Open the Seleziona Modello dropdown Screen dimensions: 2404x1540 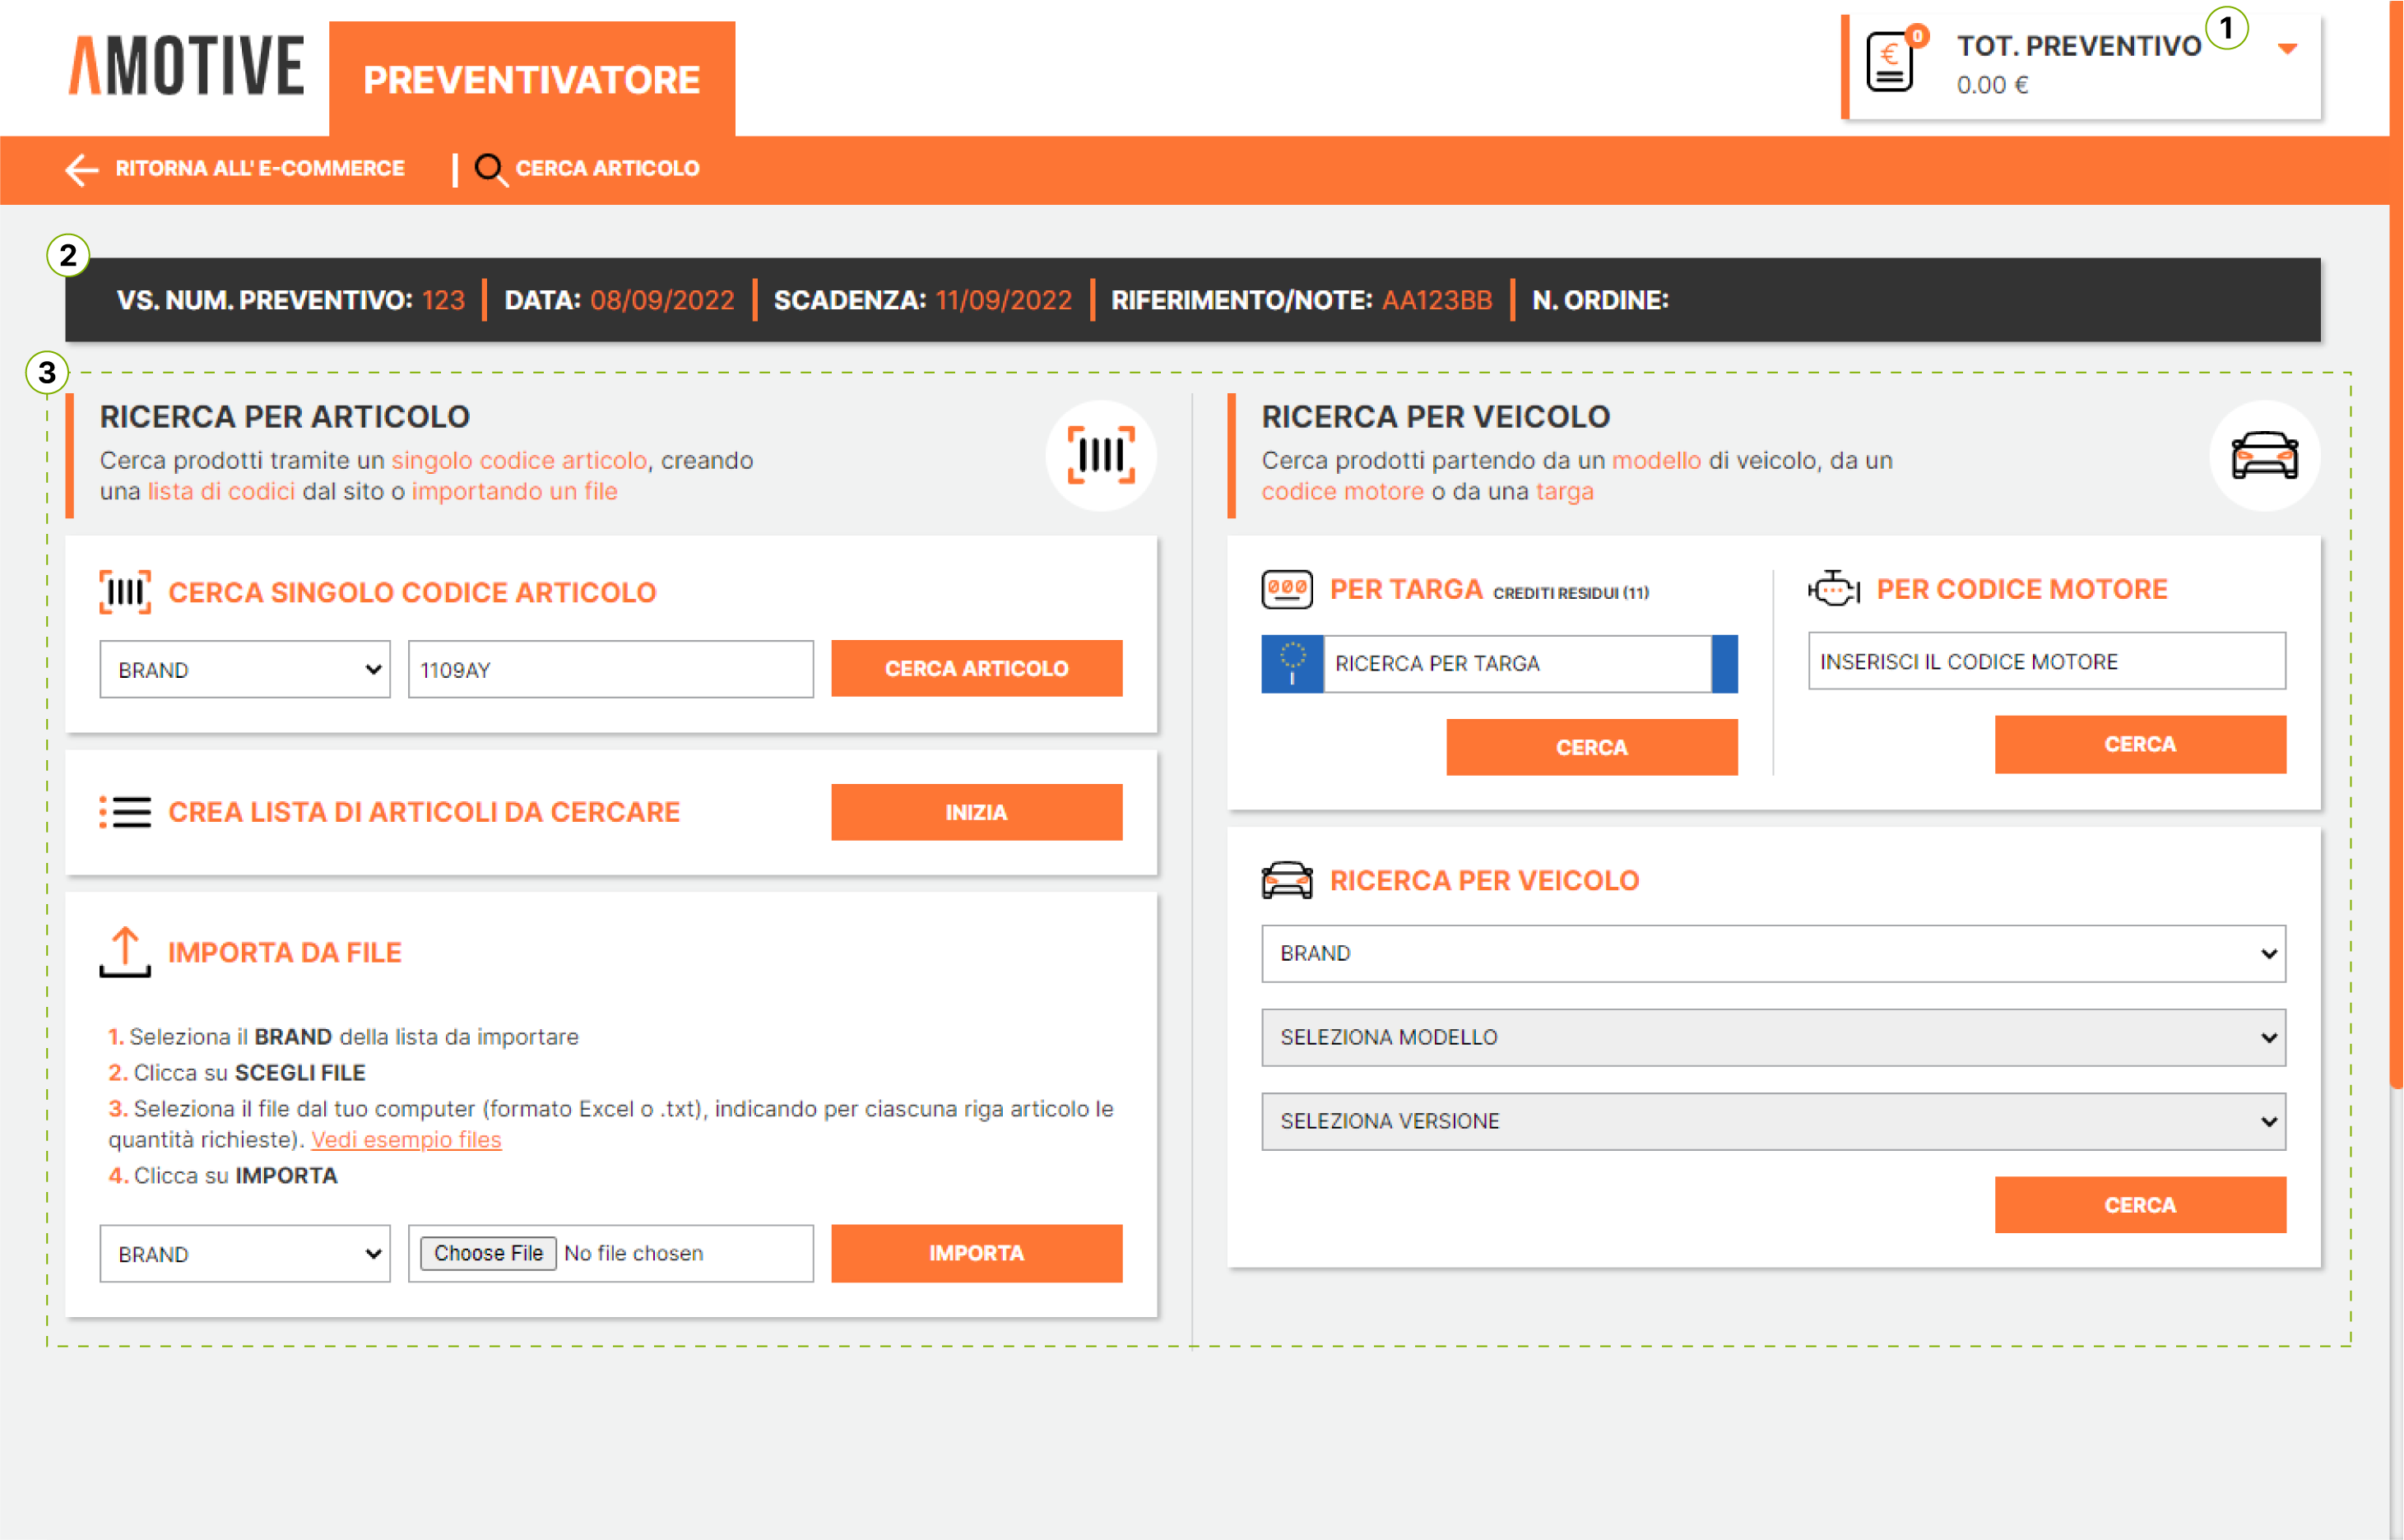pos(1772,1037)
